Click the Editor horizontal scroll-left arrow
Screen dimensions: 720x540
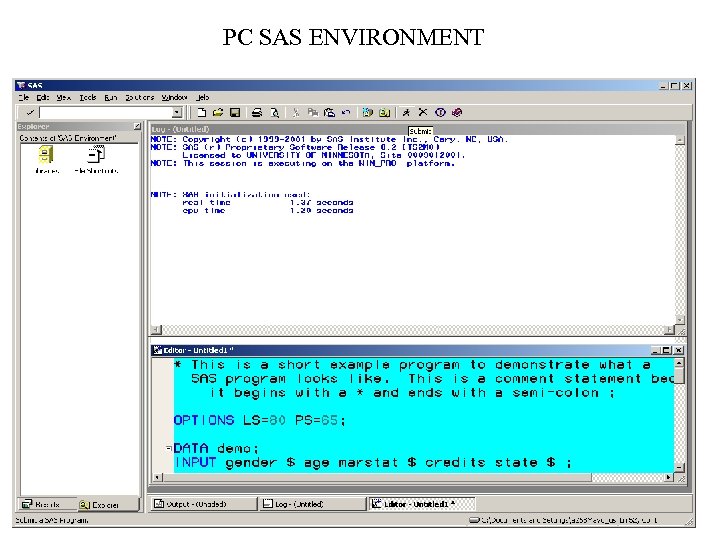[x=157, y=478]
